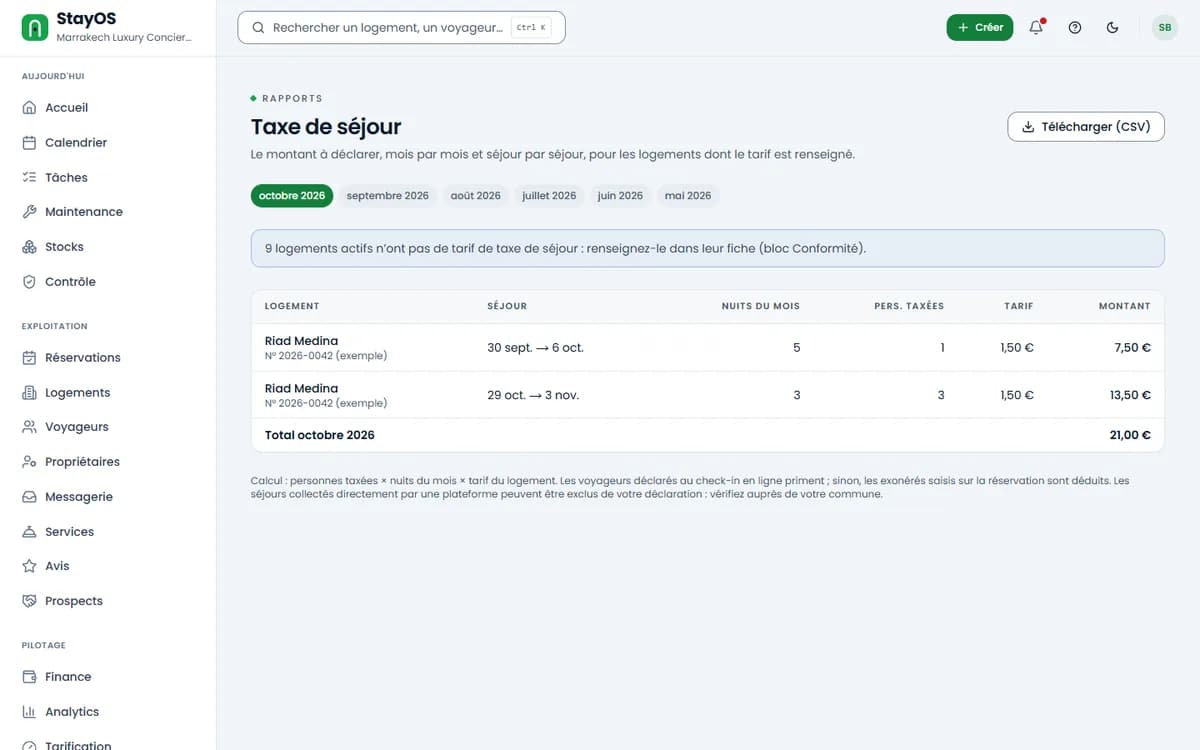Open Accueil via its house icon

pos(29,108)
